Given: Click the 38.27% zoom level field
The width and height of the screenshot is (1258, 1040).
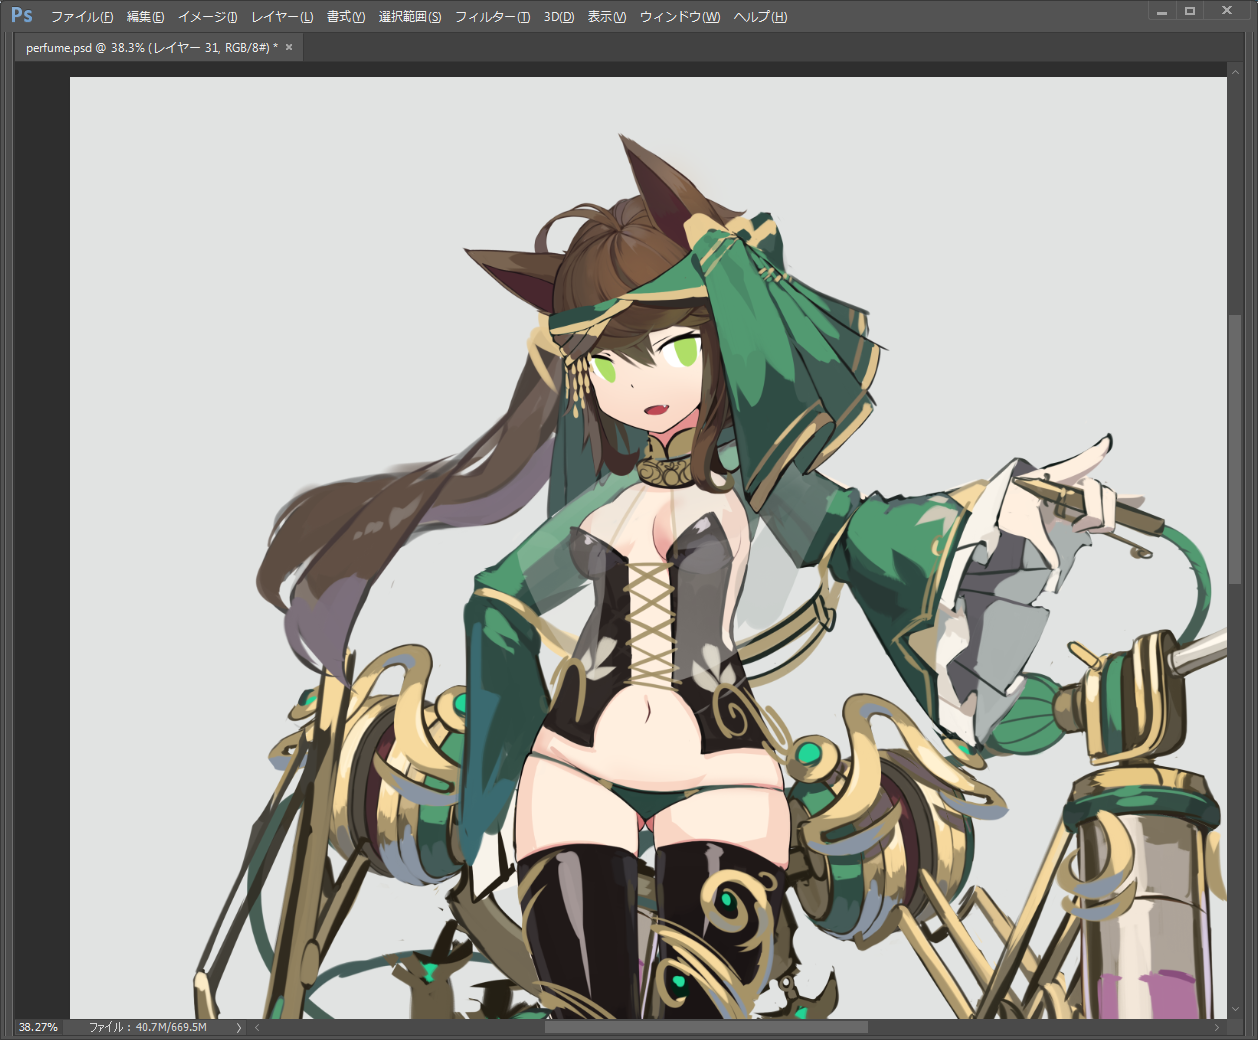Looking at the screenshot, I should click(39, 1027).
